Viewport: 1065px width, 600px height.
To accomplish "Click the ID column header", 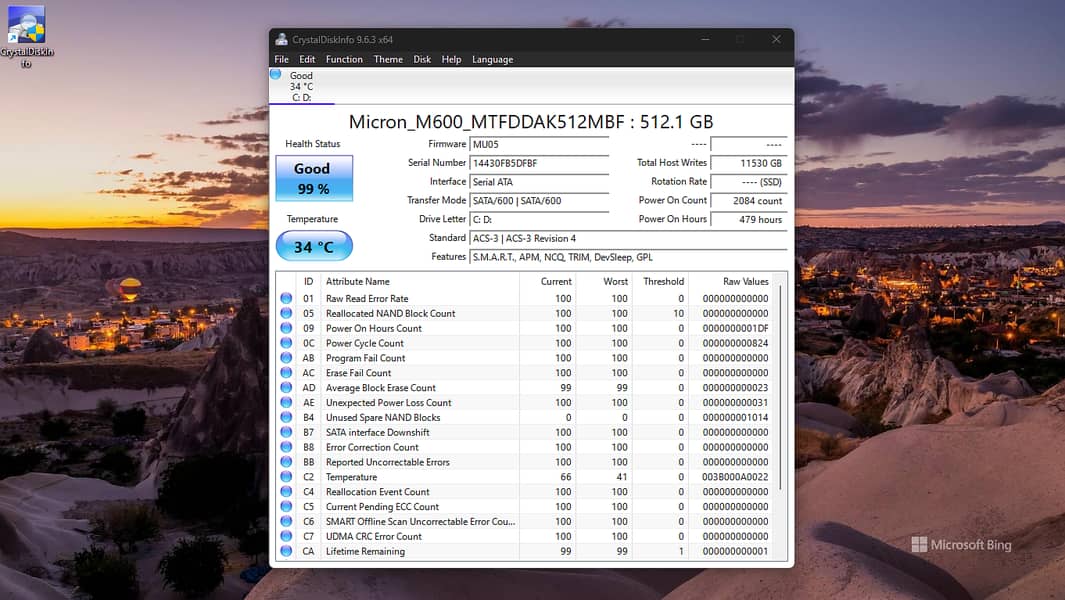I will click(x=308, y=281).
